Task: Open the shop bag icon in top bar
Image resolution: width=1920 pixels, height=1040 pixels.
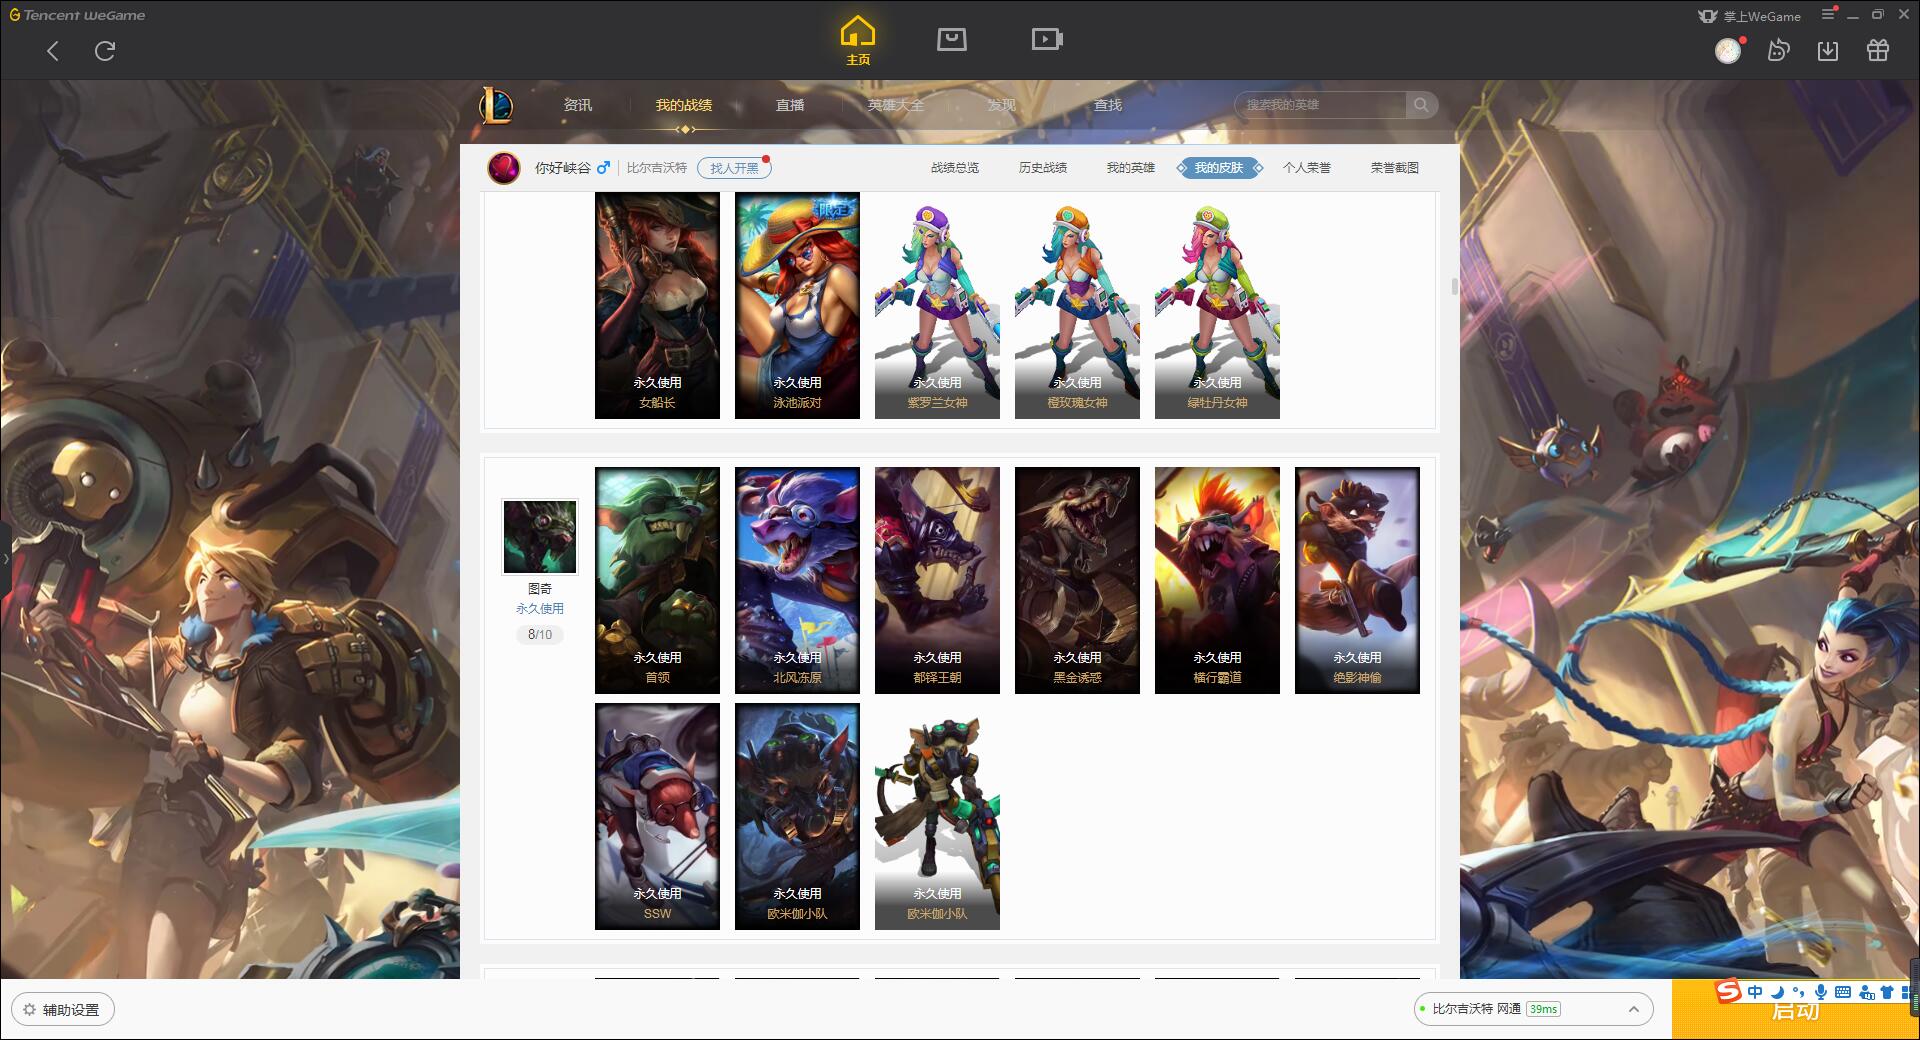Action: coord(951,39)
